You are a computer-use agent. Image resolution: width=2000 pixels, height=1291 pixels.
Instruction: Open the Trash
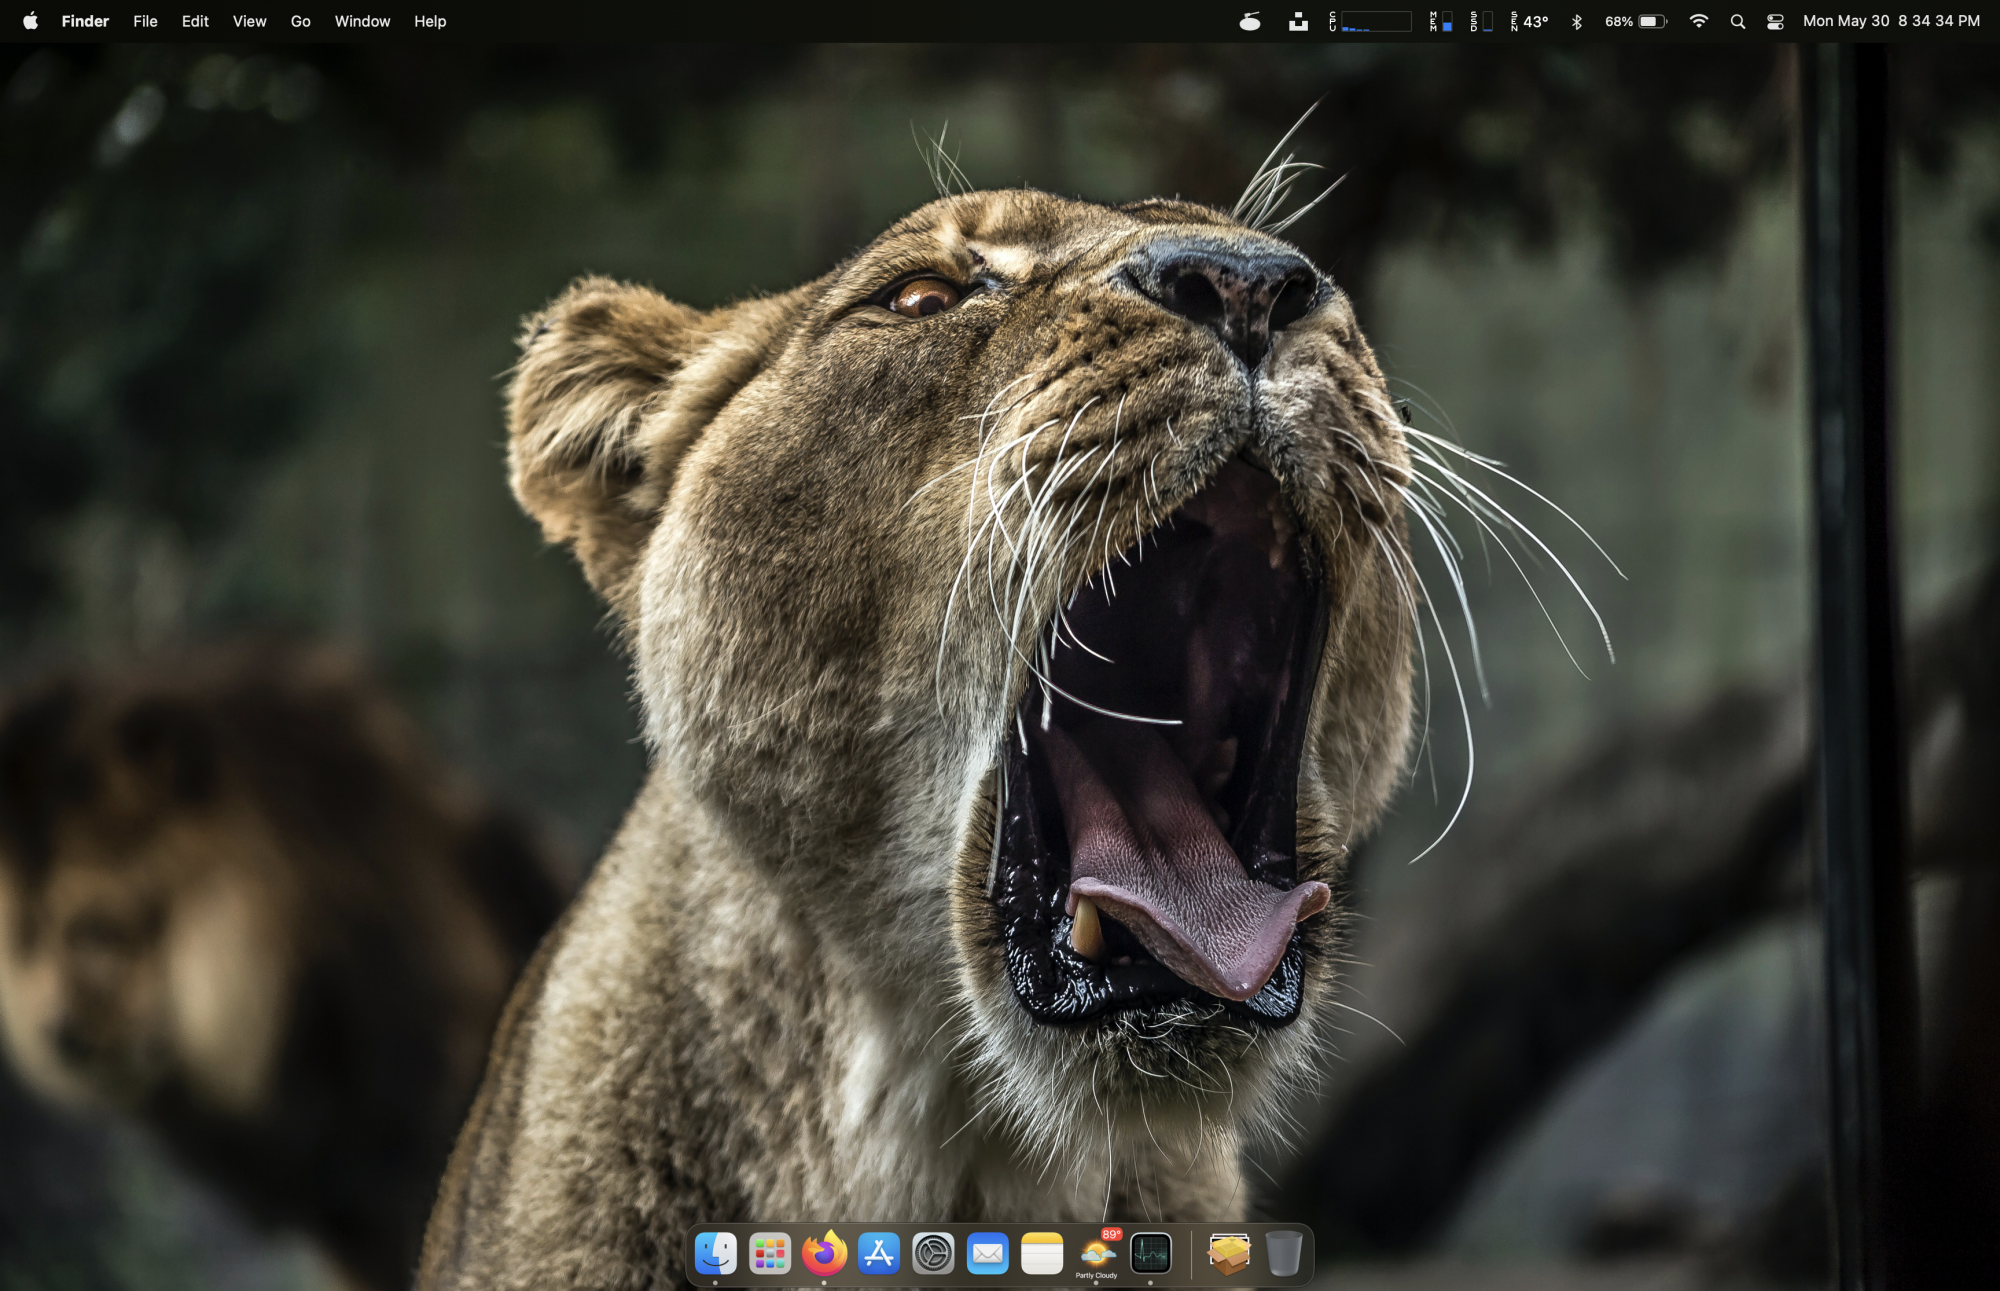click(1284, 1253)
